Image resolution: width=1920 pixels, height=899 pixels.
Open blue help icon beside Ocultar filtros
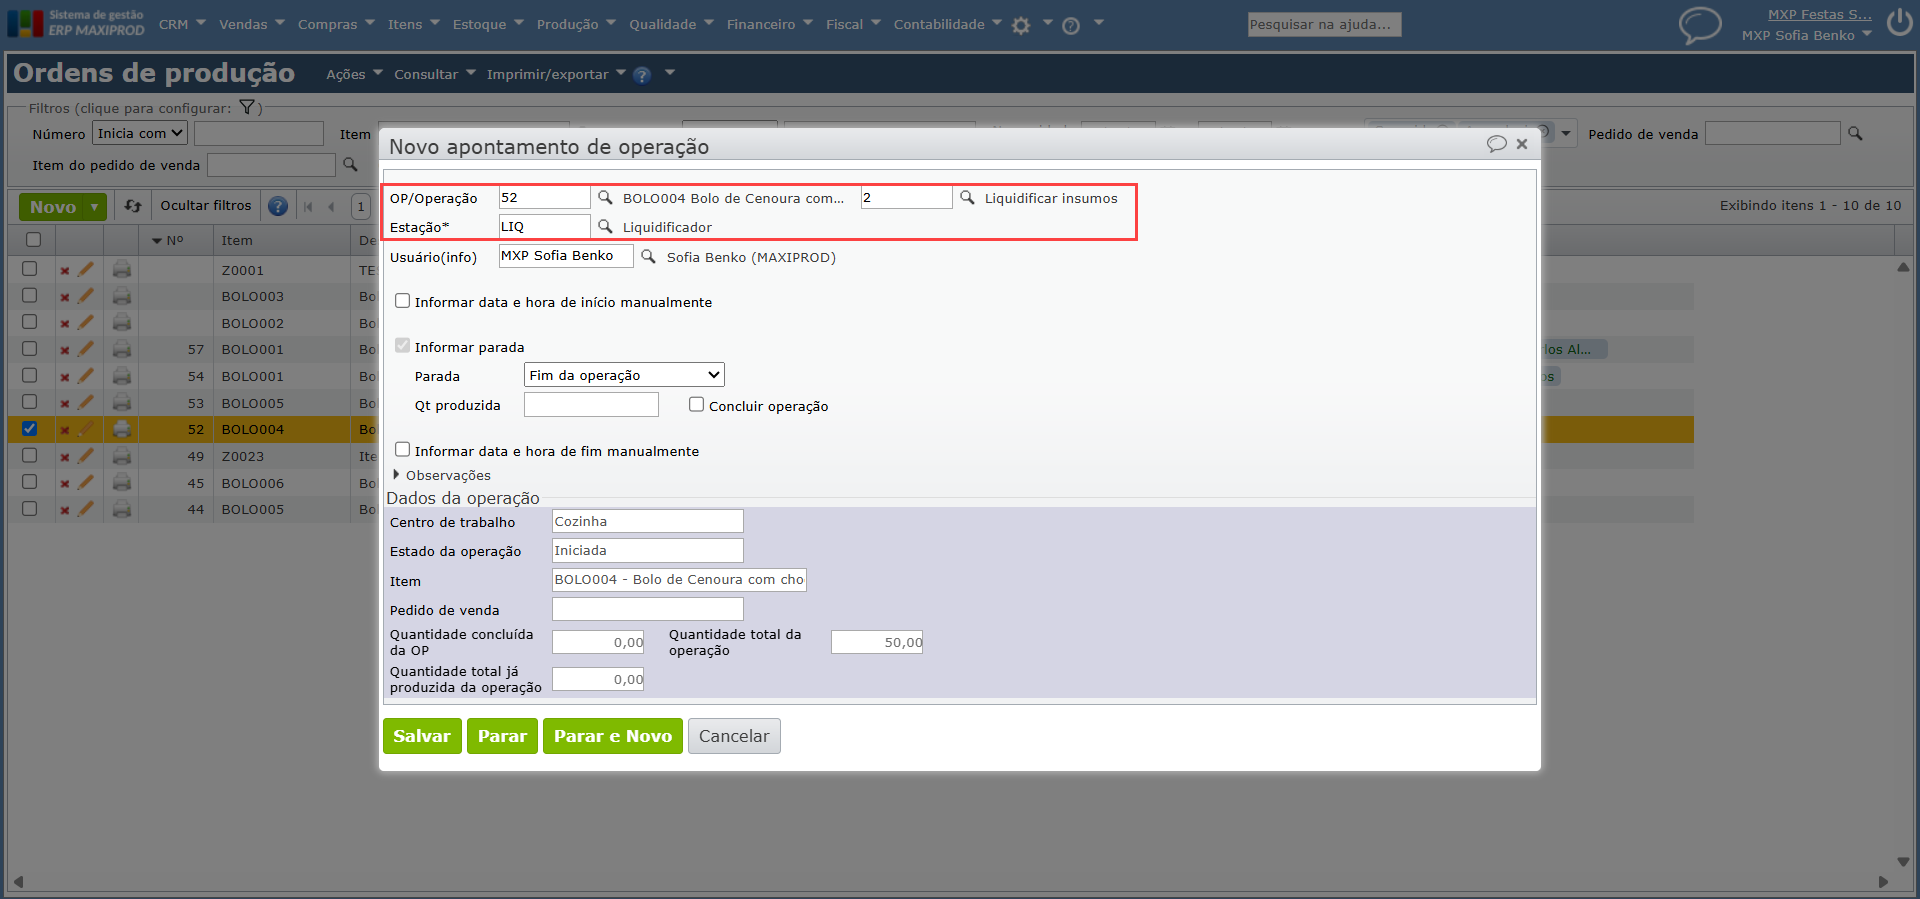(278, 206)
